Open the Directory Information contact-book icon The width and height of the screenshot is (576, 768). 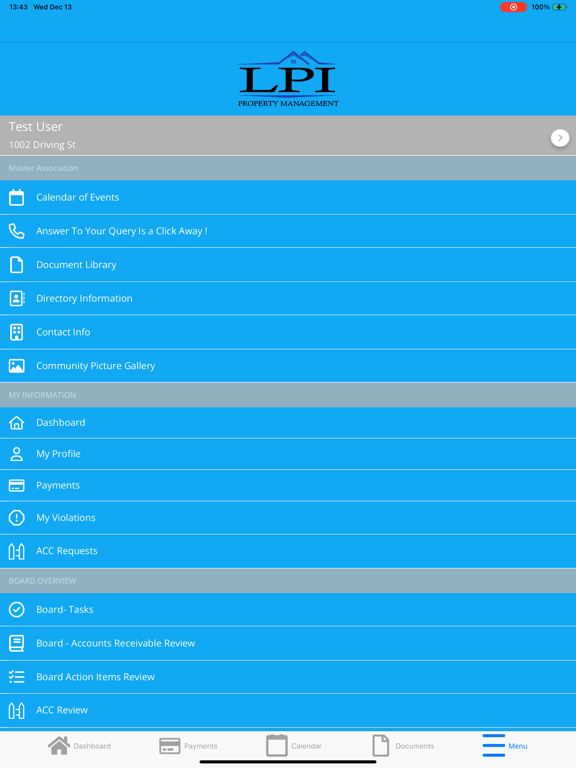click(x=17, y=298)
